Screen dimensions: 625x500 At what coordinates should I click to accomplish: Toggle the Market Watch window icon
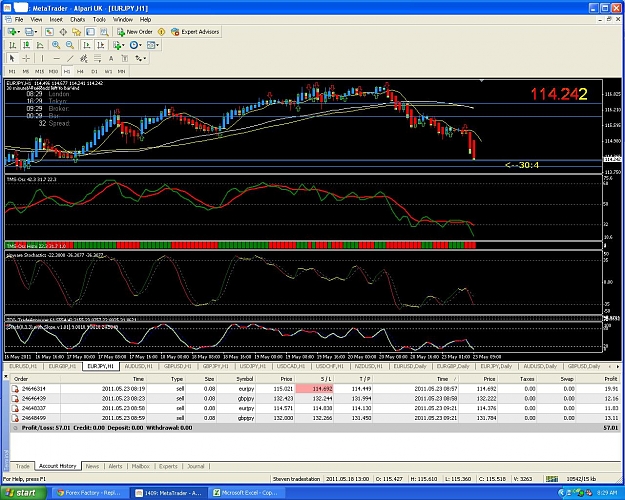point(49,31)
